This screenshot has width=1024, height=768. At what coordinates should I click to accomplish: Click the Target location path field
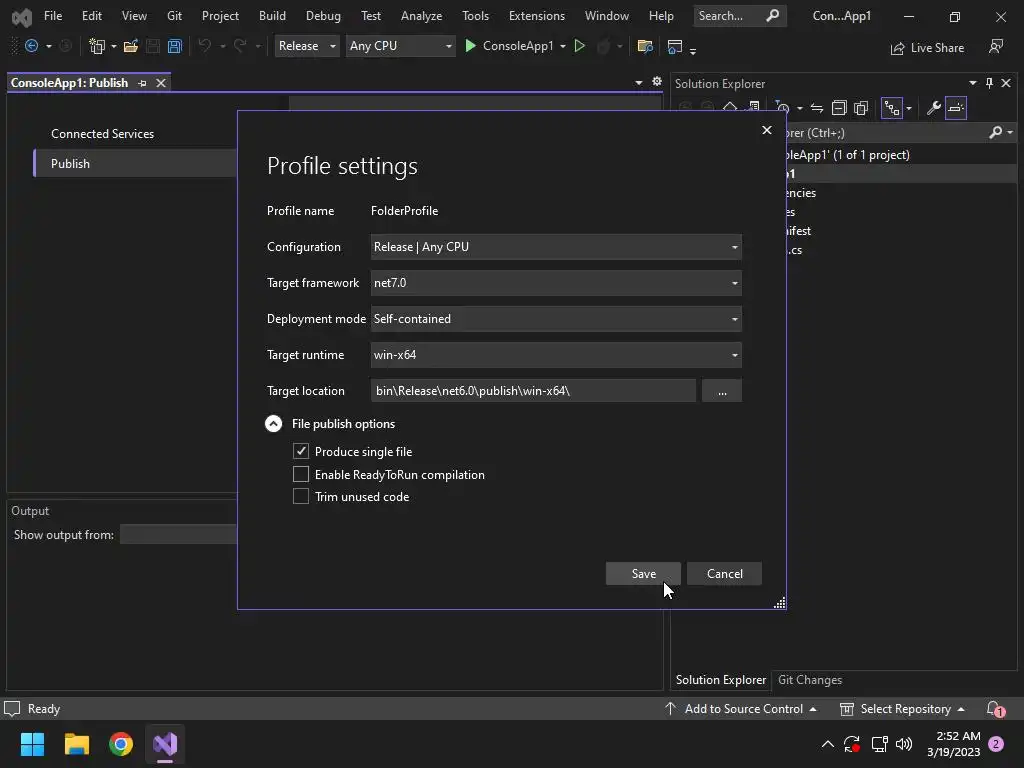pyautogui.click(x=533, y=391)
